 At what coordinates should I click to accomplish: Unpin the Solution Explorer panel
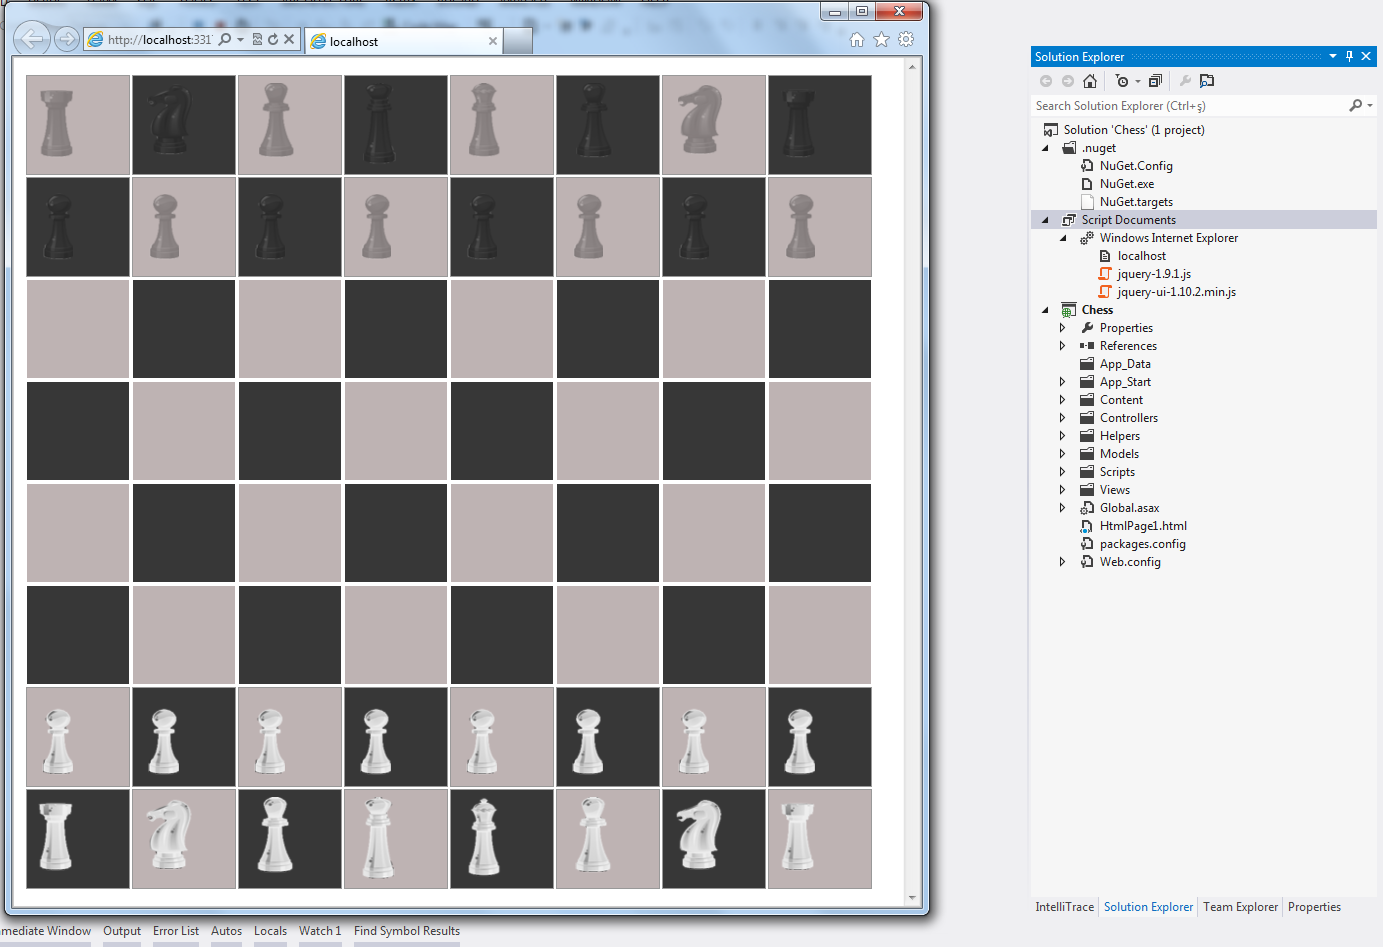(1349, 56)
